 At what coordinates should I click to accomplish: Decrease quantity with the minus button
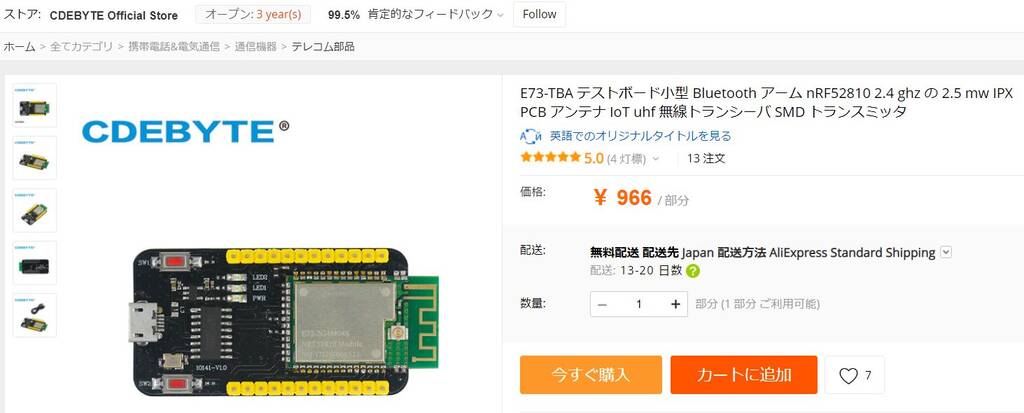602,304
